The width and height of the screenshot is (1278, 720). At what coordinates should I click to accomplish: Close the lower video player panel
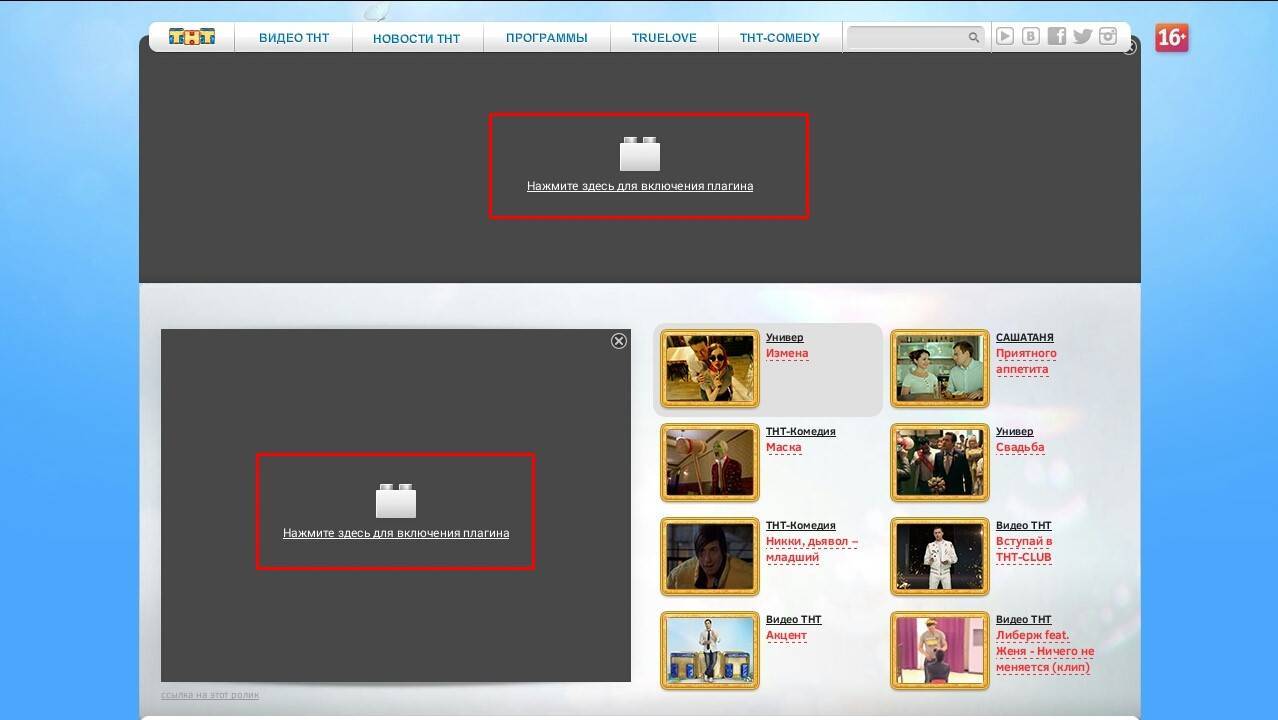(619, 341)
